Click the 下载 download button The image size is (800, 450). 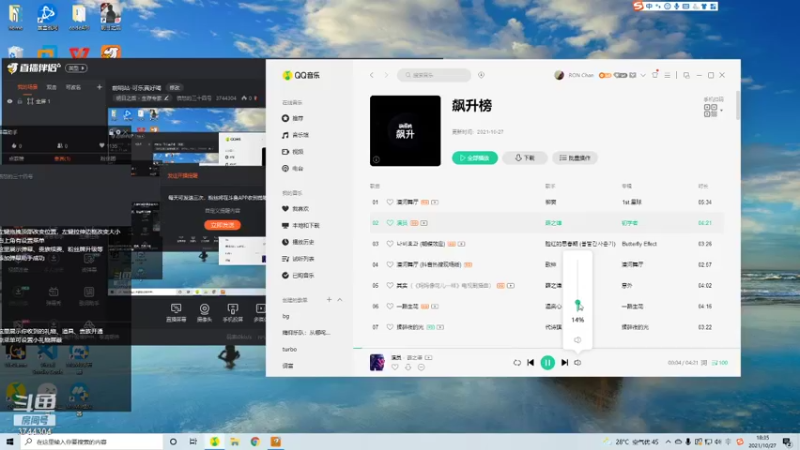(x=524, y=158)
